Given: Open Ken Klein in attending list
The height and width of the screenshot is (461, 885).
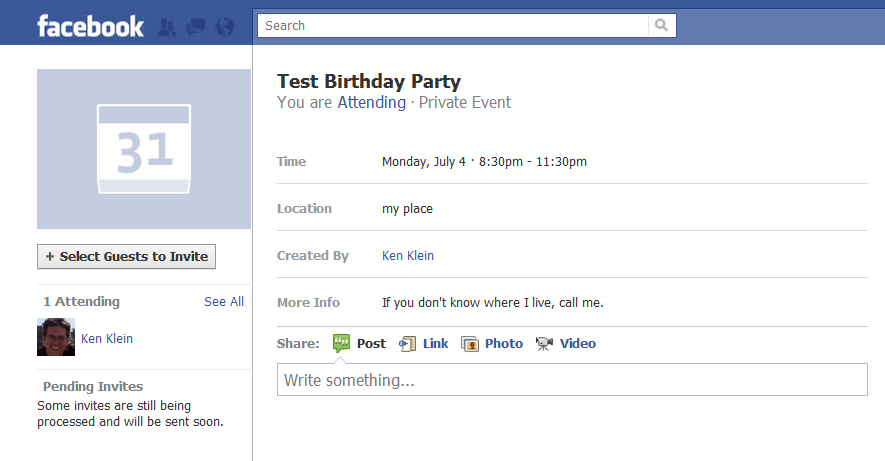Looking at the screenshot, I should pyautogui.click(x=107, y=338).
